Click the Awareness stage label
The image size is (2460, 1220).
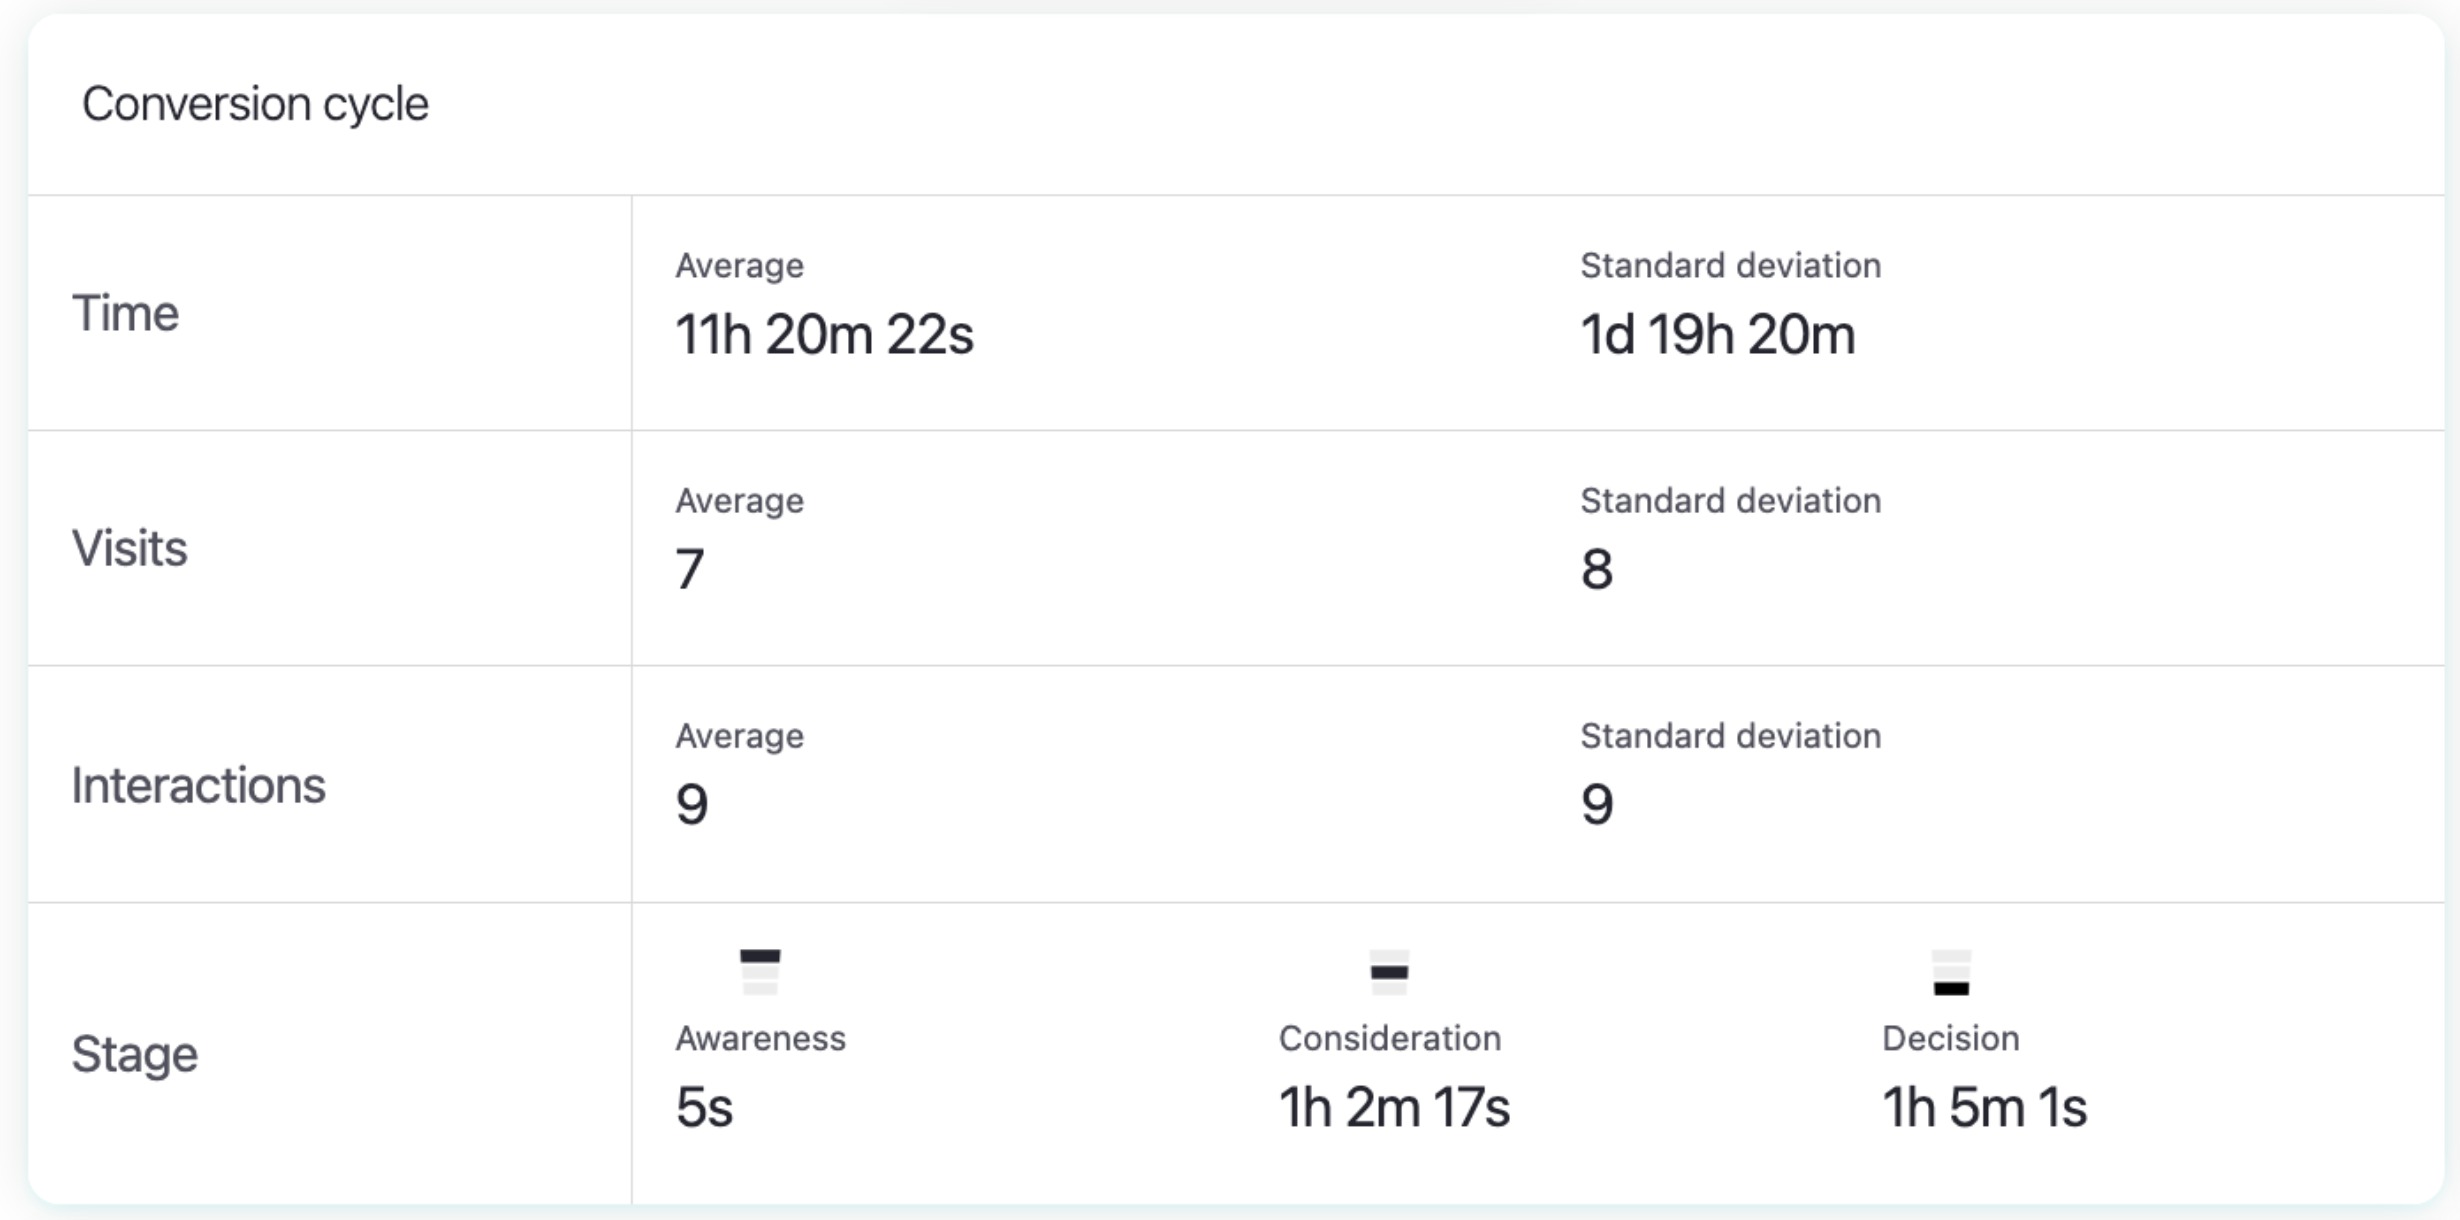(x=760, y=1038)
